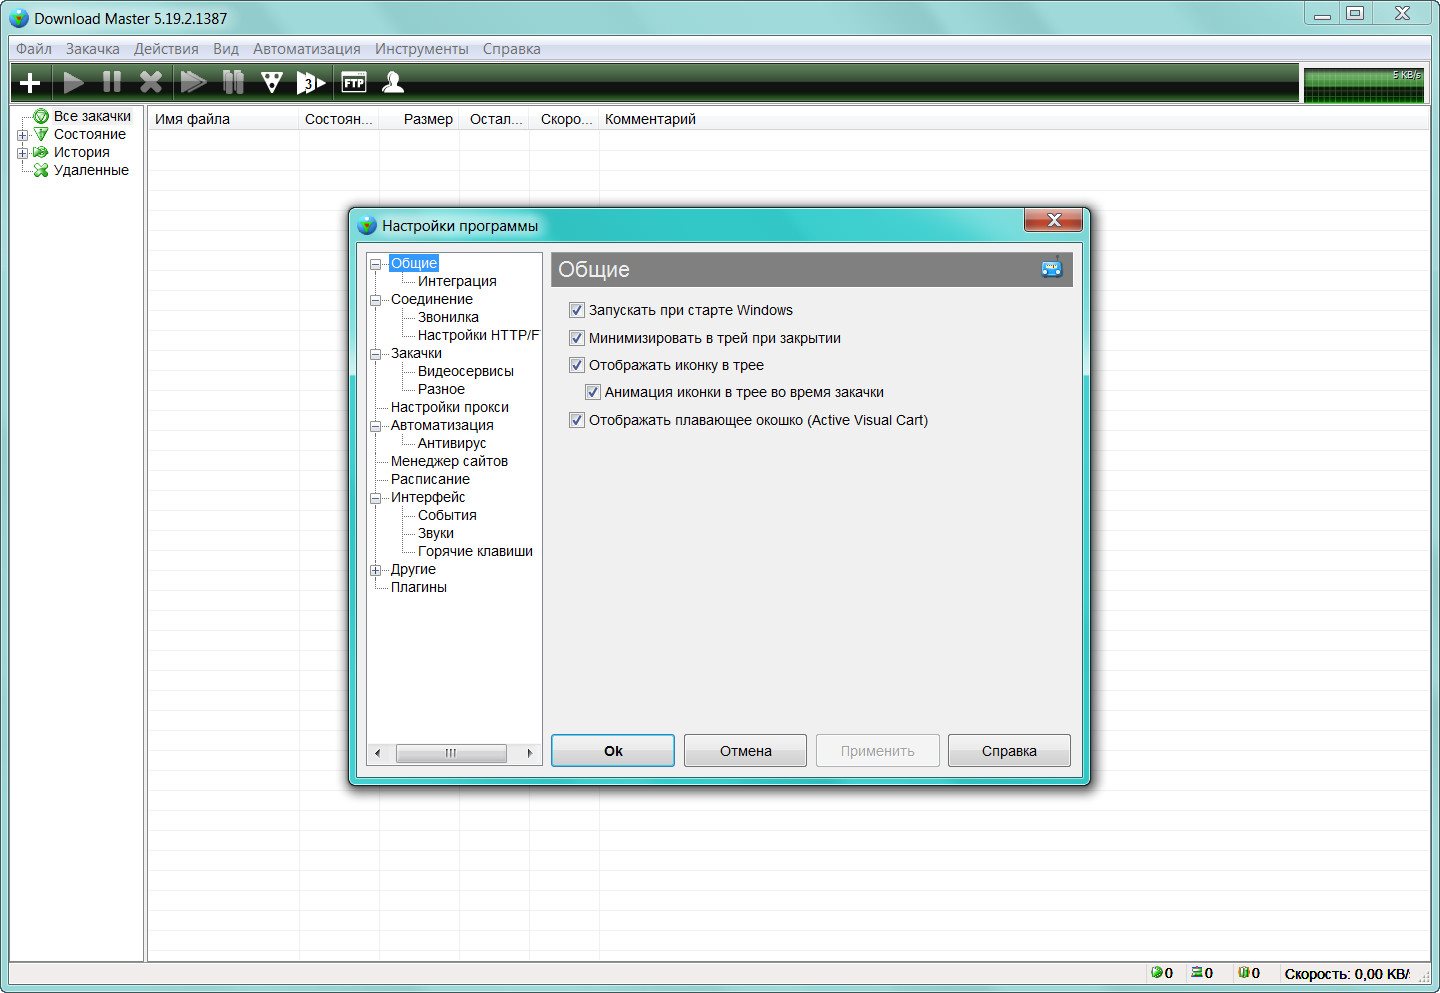The height and width of the screenshot is (993, 1440).
Task: Select Горячие клавиши in settings tree
Action: coord(475,551)
